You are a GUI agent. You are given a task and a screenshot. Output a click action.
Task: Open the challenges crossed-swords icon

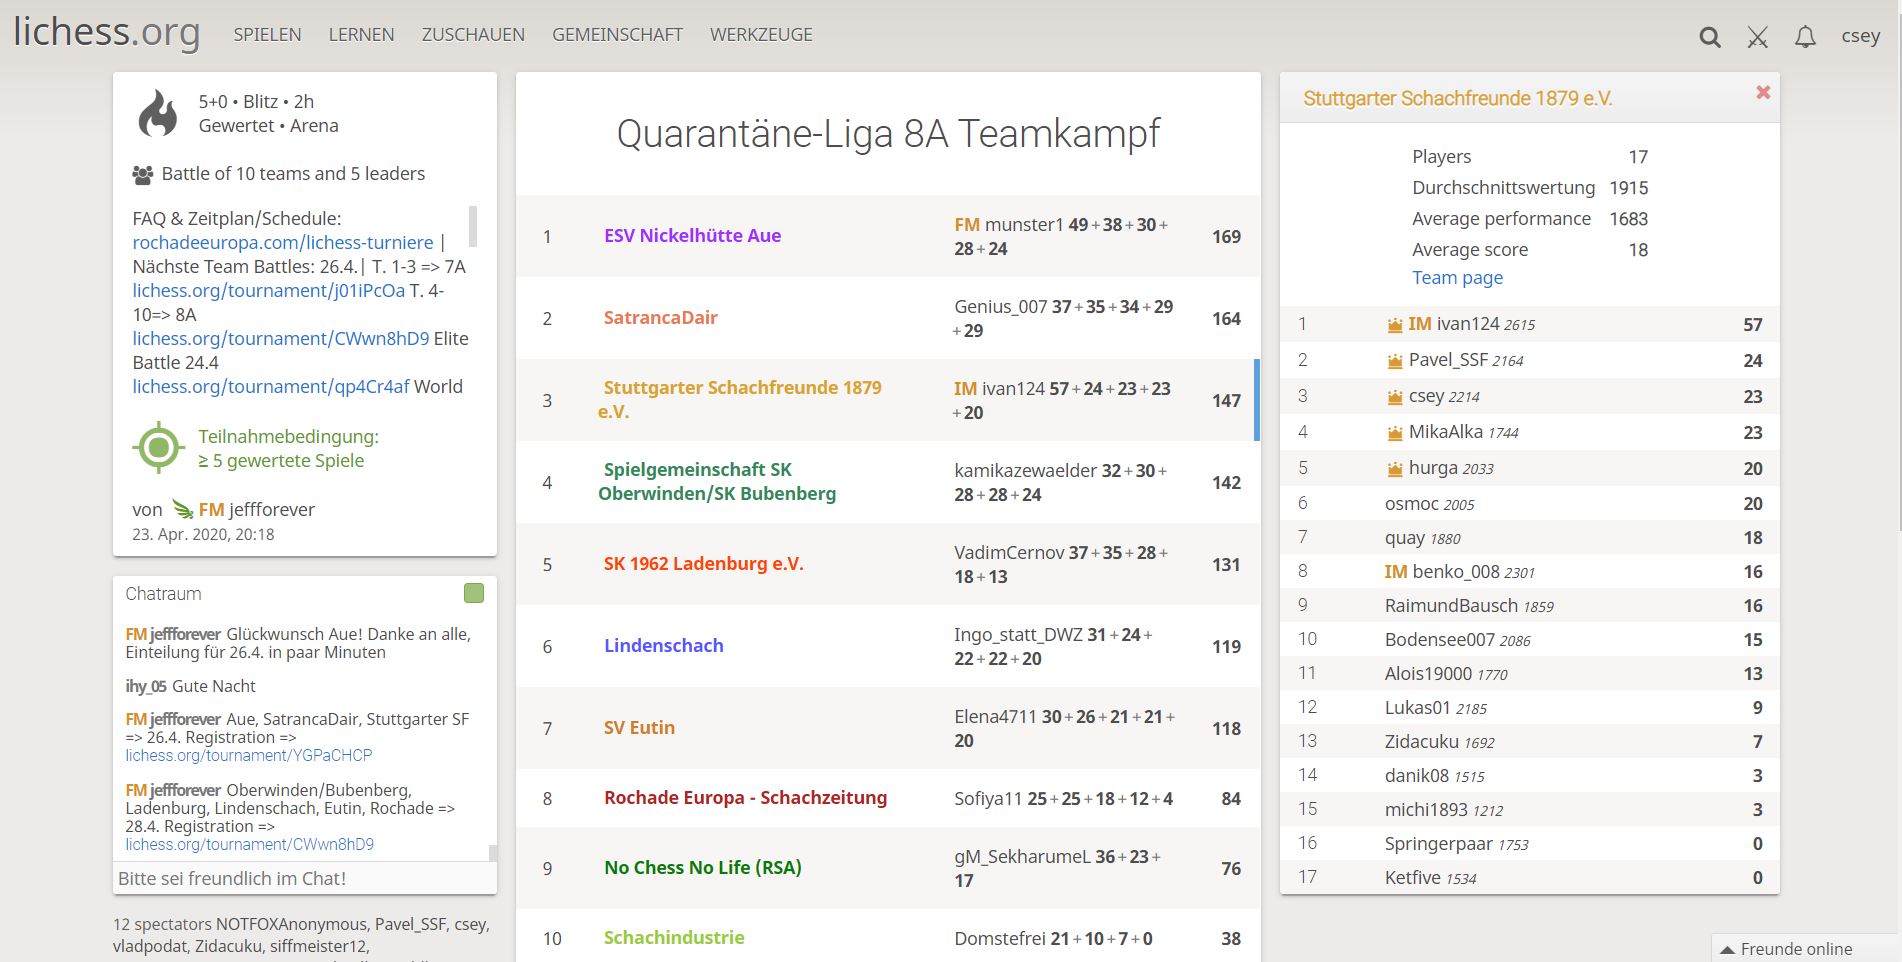click(x=1757, y=37)
